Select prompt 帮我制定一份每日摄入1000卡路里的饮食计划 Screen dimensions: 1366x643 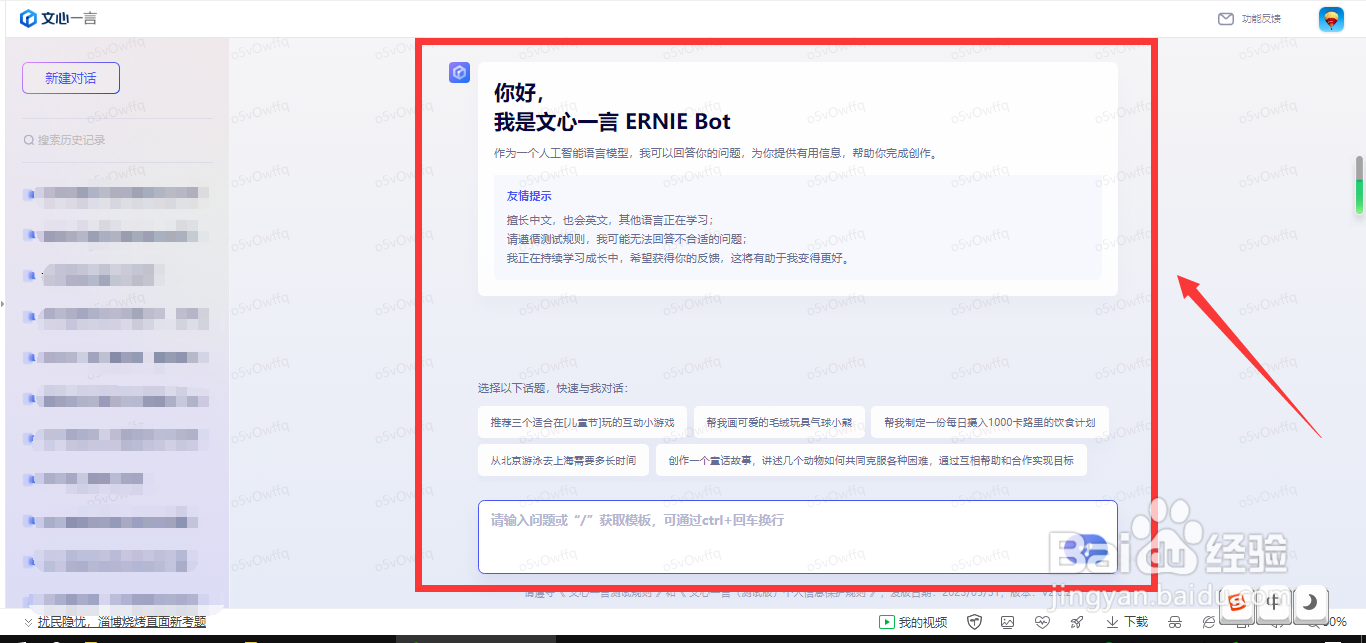[x=990, y=422]
